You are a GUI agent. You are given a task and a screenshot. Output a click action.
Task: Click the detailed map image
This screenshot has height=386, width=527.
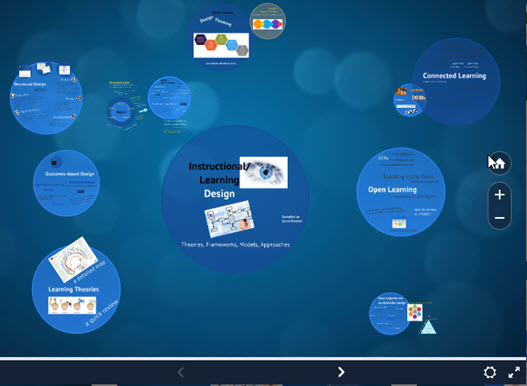click(x=73, y=260)
